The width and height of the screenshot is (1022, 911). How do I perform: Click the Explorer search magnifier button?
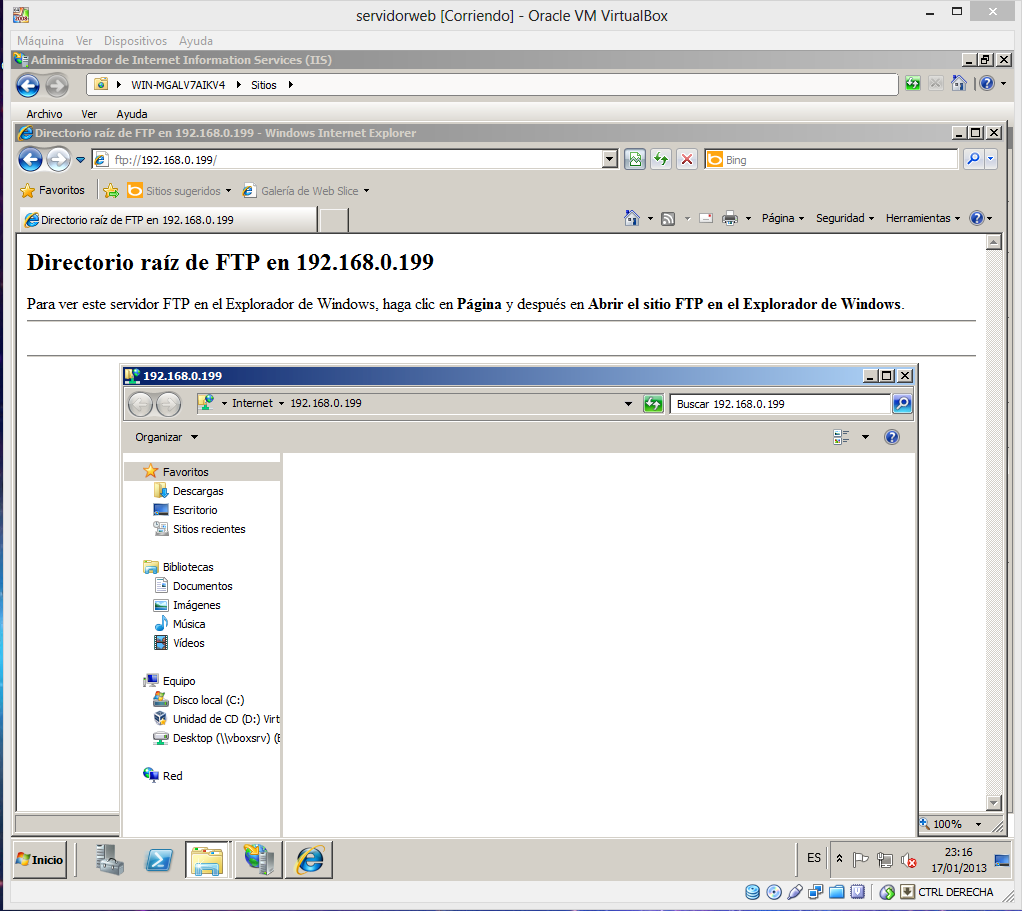(x=902, y=404)
